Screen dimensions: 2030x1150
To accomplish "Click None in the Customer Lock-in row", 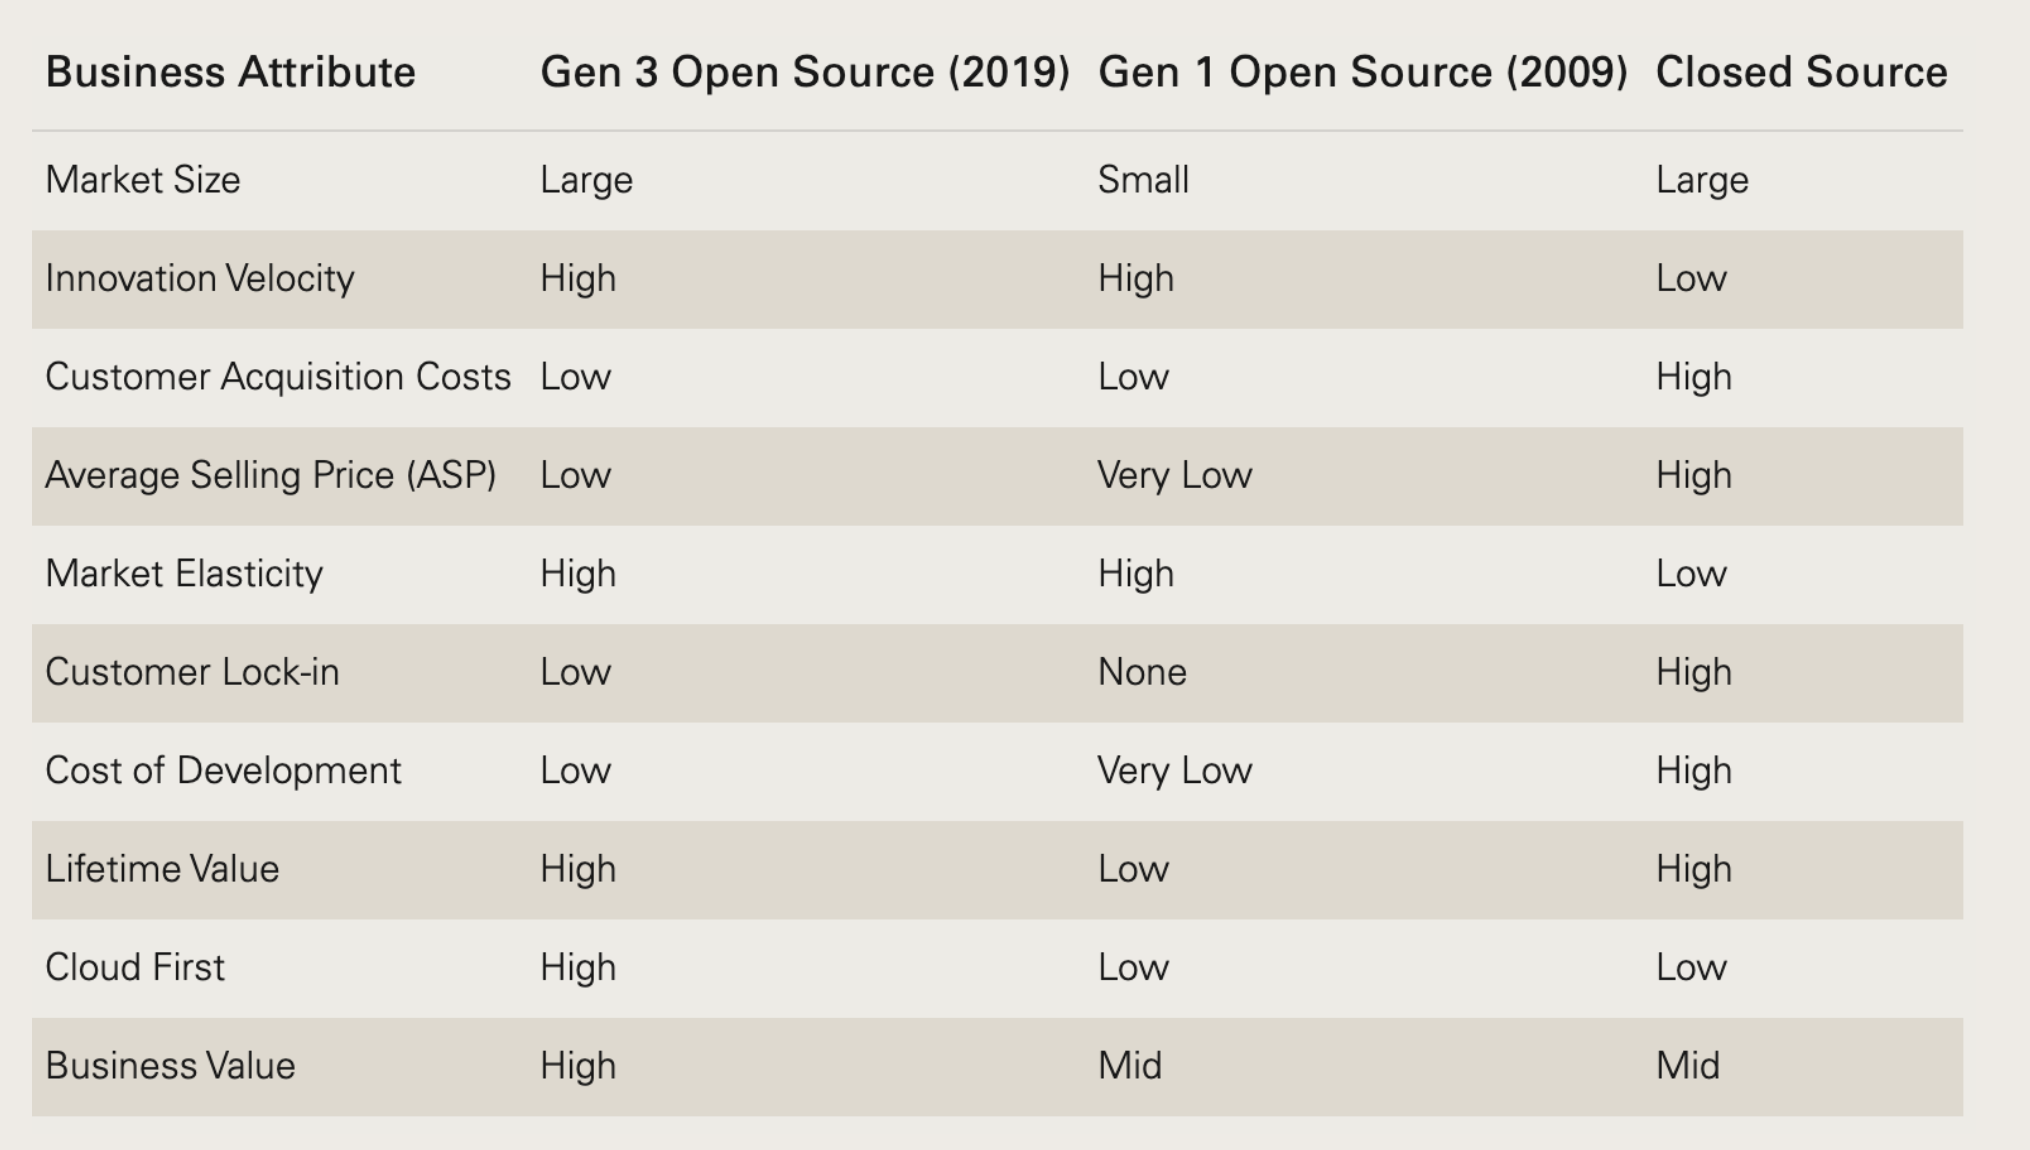I will (x=1142, y=672).
